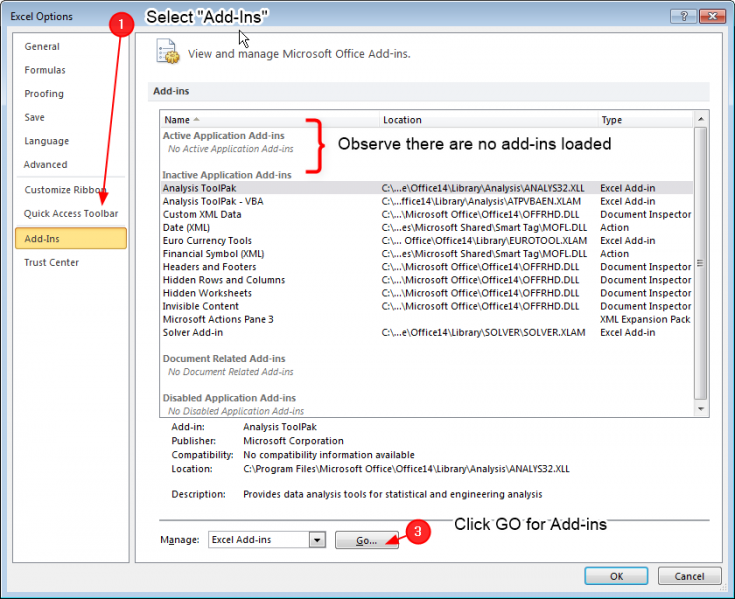The height and width of the screenshot is (599, 735).
Task: Open Quick Access Toolbar settings
Action: pyautogui.click(x=71, y=214)
